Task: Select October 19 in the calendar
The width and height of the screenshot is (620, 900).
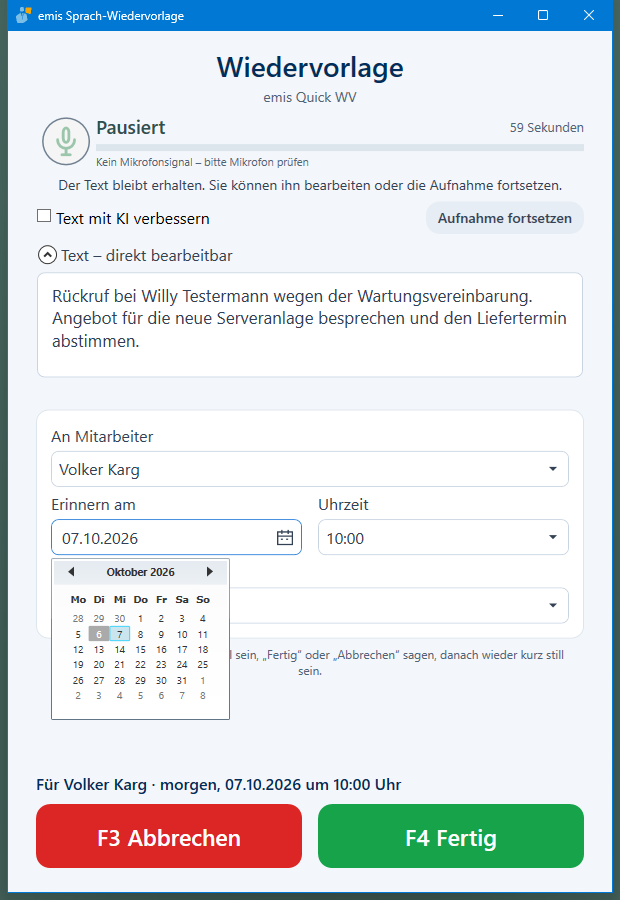Action: (78, 665)
